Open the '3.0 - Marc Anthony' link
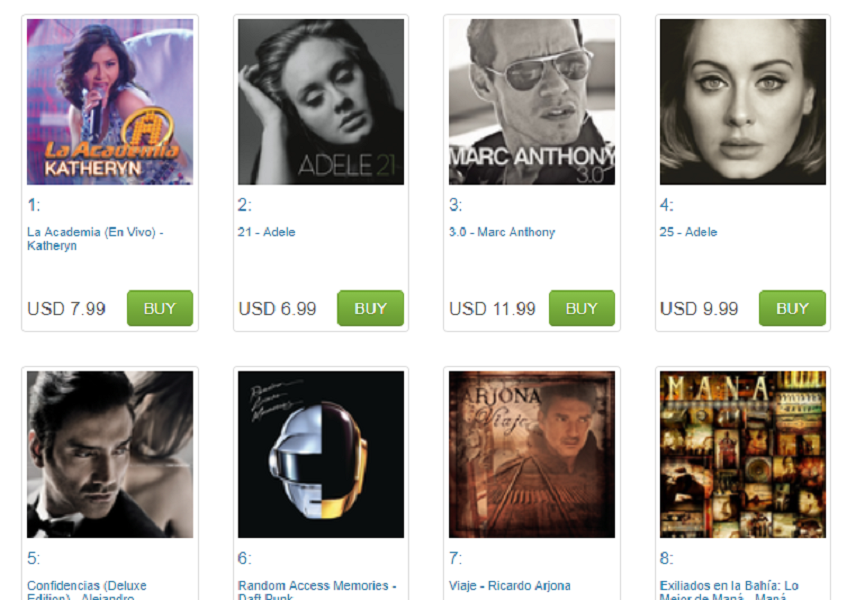 [502, 232]
